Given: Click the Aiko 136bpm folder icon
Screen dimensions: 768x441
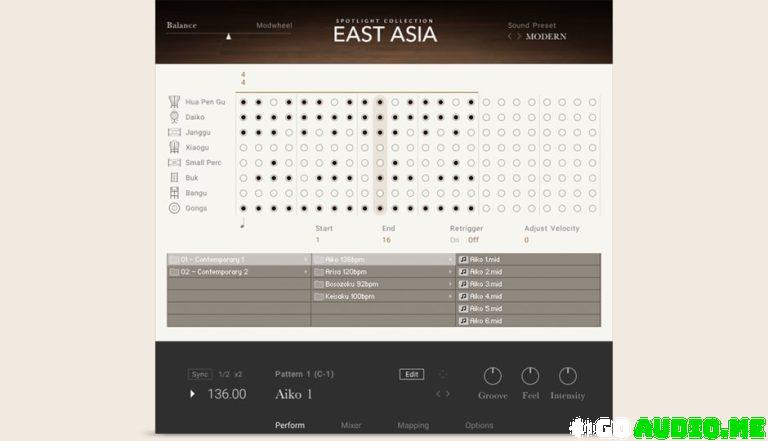Looking at the screenshot, I should 319,260.
